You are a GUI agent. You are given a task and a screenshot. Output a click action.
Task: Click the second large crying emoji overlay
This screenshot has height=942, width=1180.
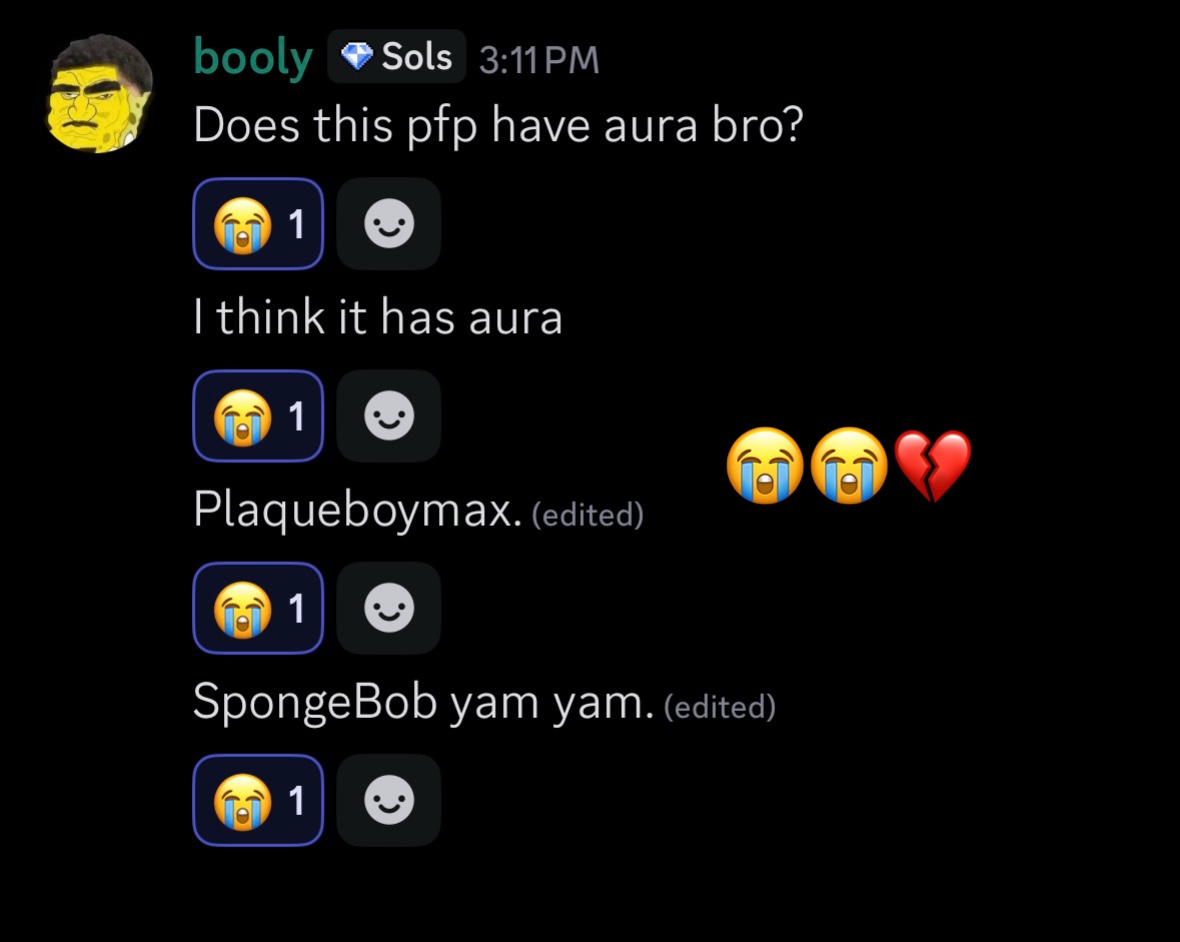click(849, 466)
